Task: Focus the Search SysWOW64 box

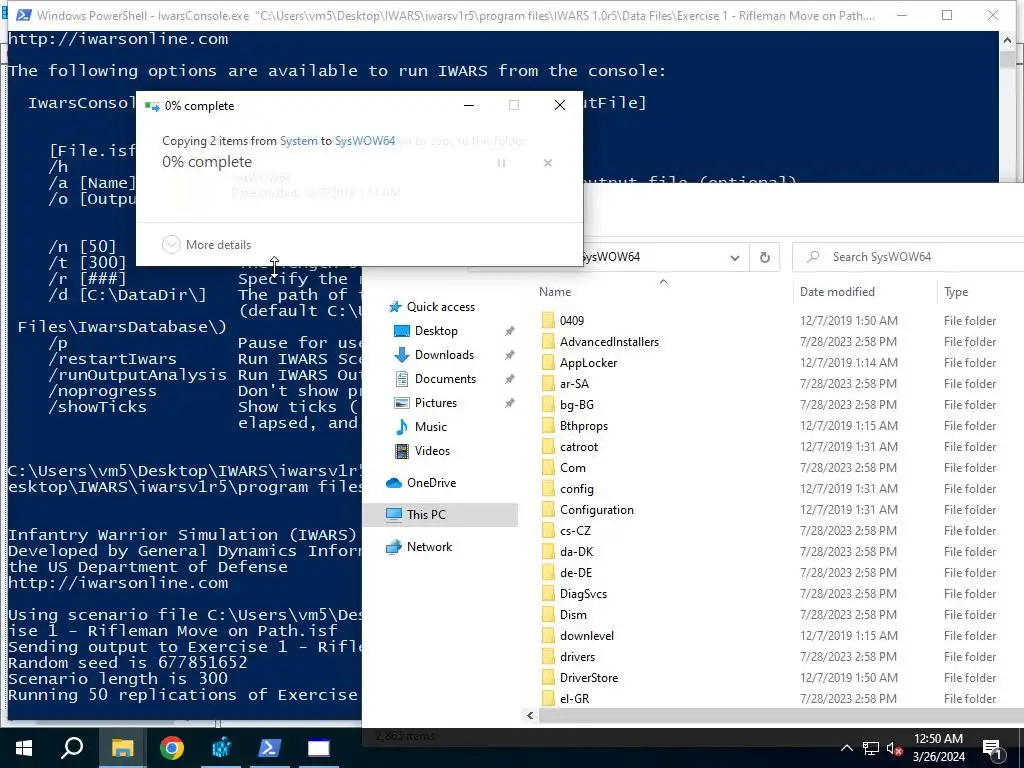Action: pos(910,257)
